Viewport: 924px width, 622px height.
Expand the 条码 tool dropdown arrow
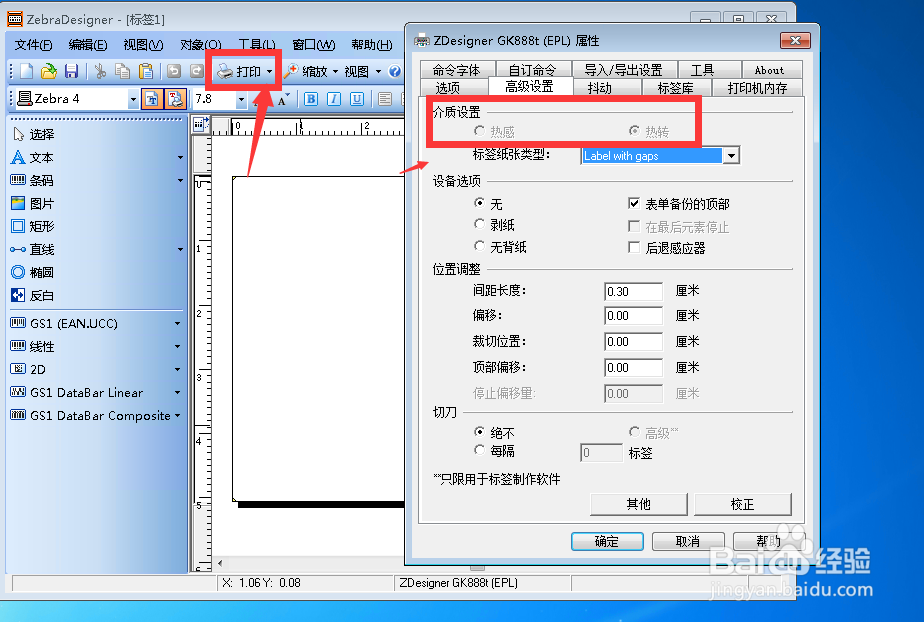coord(180,181)
